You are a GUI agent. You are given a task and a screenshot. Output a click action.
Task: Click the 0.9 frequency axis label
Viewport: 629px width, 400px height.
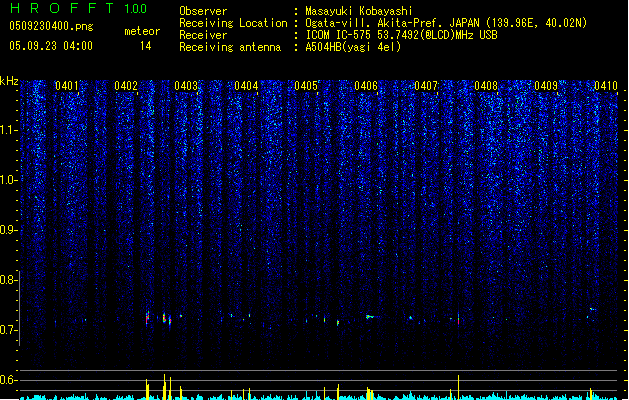click(x=9, y=230)
